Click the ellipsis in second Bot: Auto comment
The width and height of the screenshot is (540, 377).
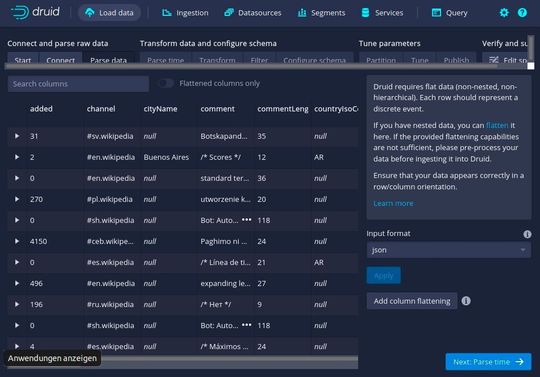(246, 325)
